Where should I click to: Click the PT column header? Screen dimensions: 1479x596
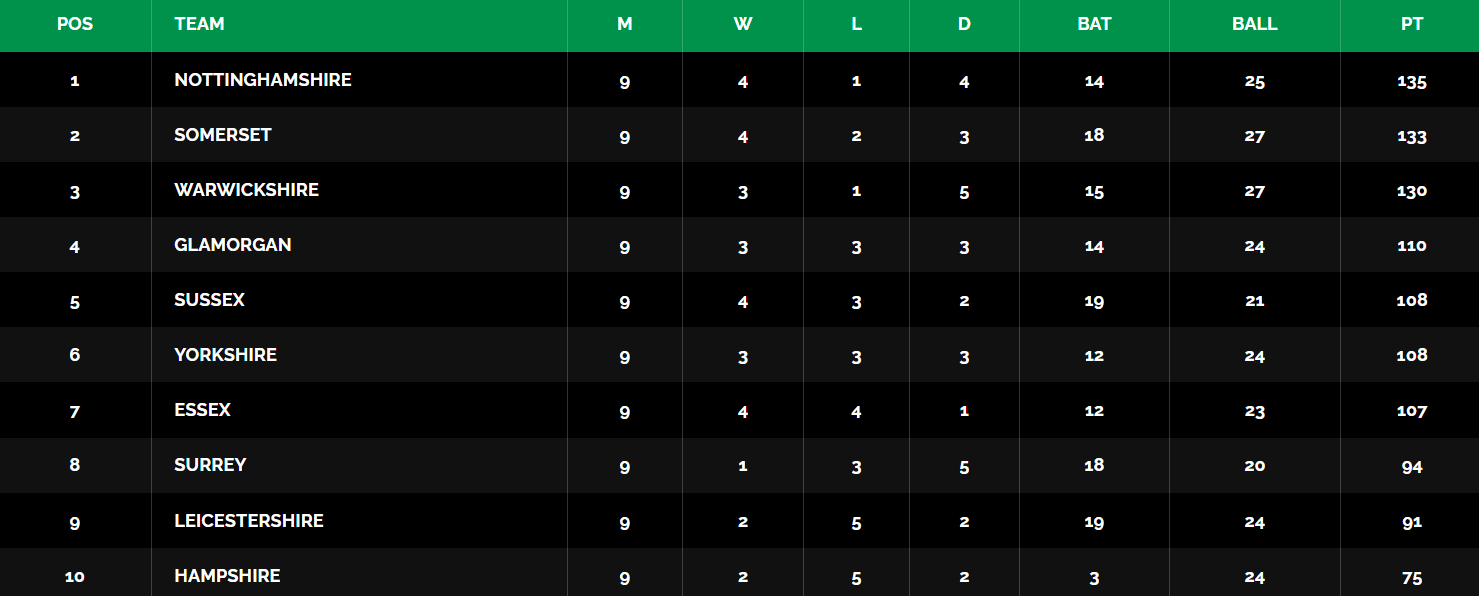[x=1411, y=24]
